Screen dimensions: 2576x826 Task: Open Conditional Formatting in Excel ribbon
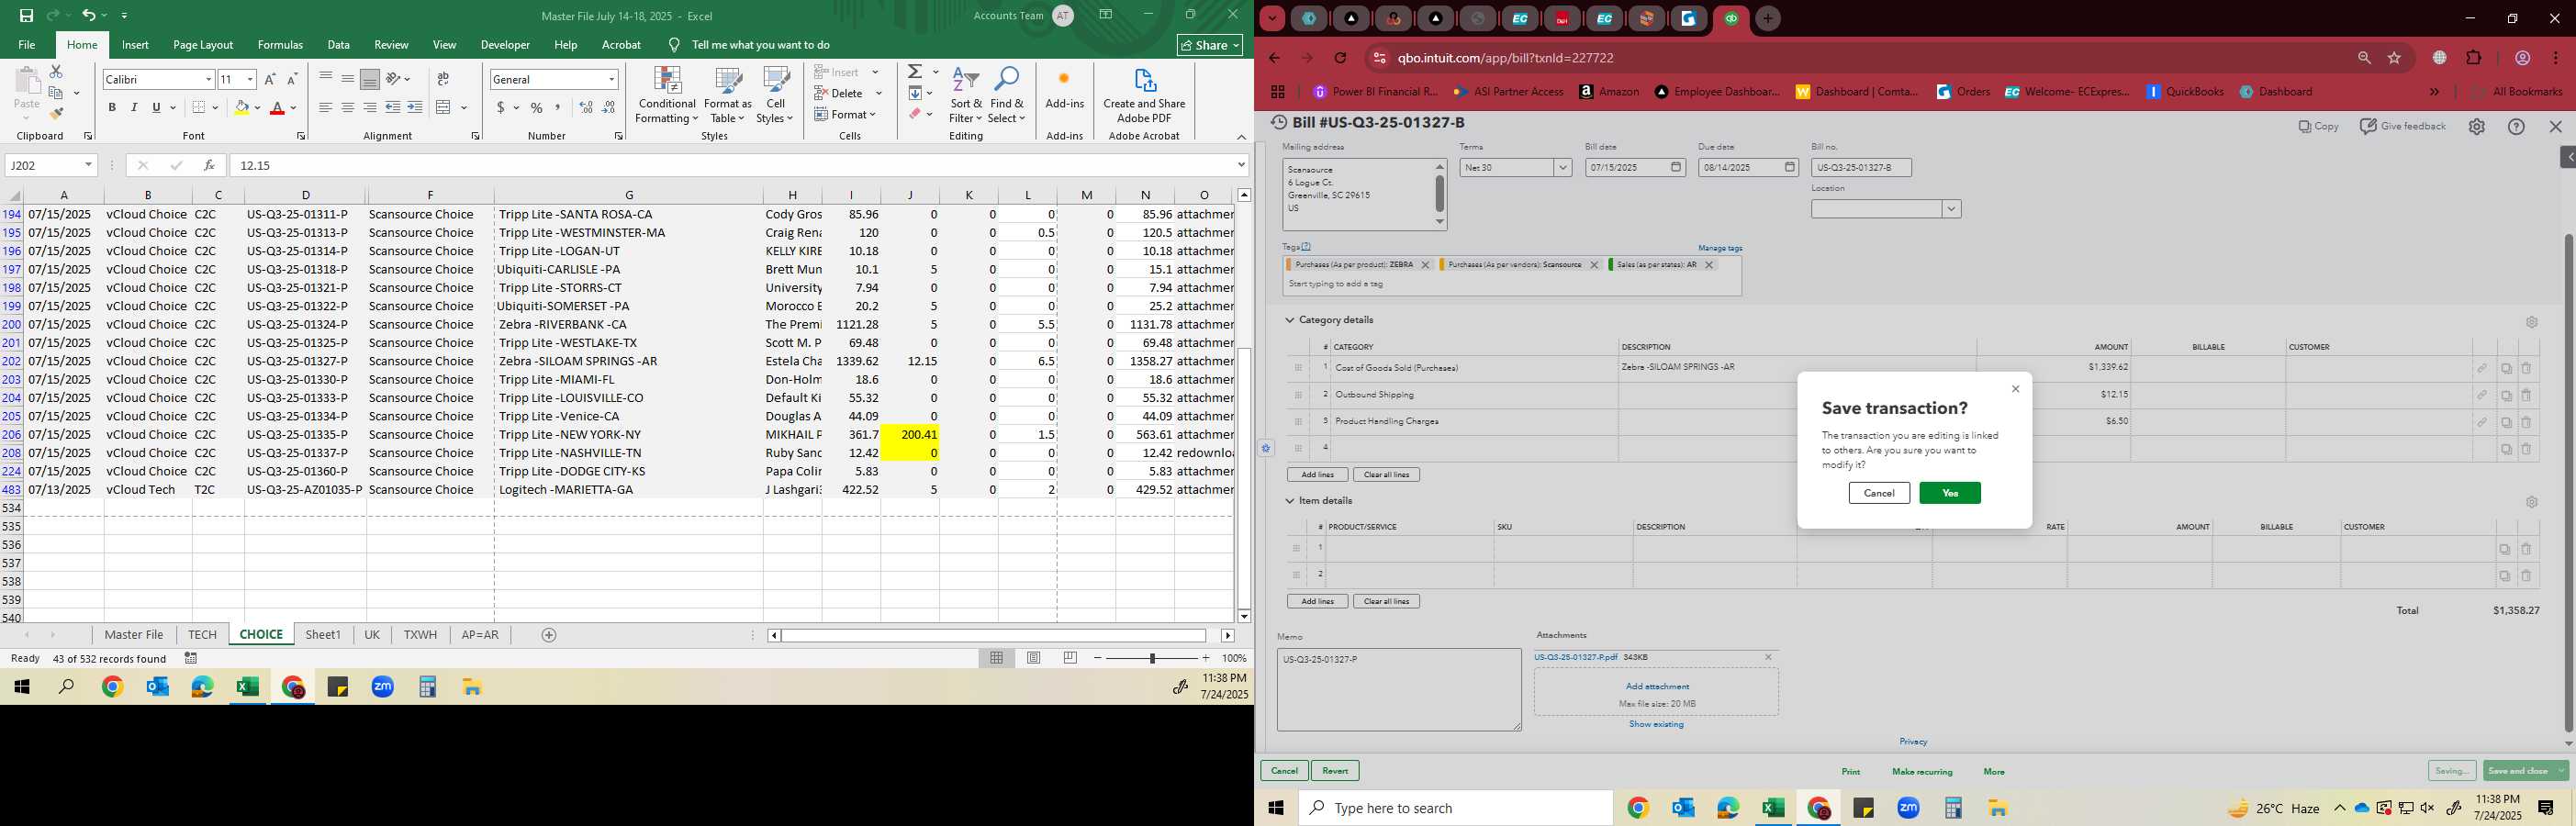pyautogui.click(x=667, y=95)
